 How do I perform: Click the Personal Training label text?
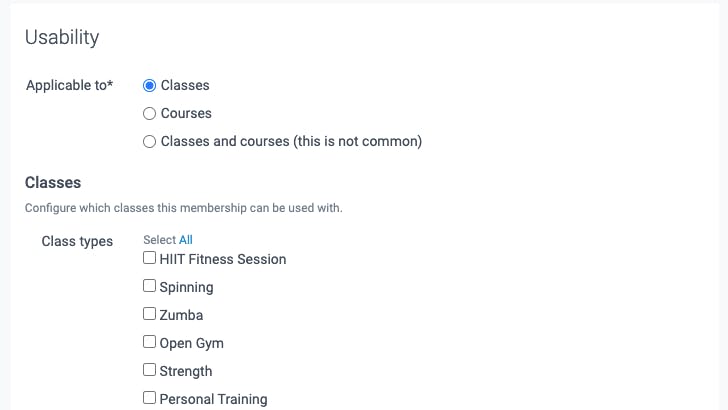point(214,399)
